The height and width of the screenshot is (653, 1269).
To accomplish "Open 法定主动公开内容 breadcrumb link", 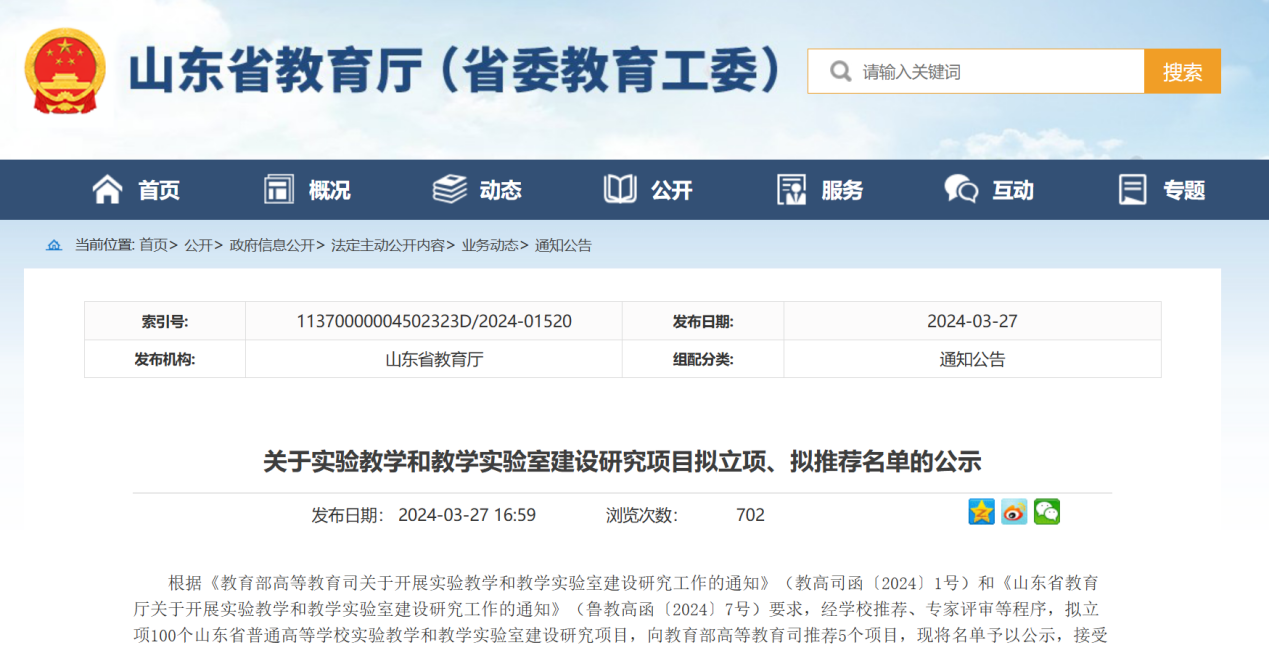I will (x=388, y=245).
